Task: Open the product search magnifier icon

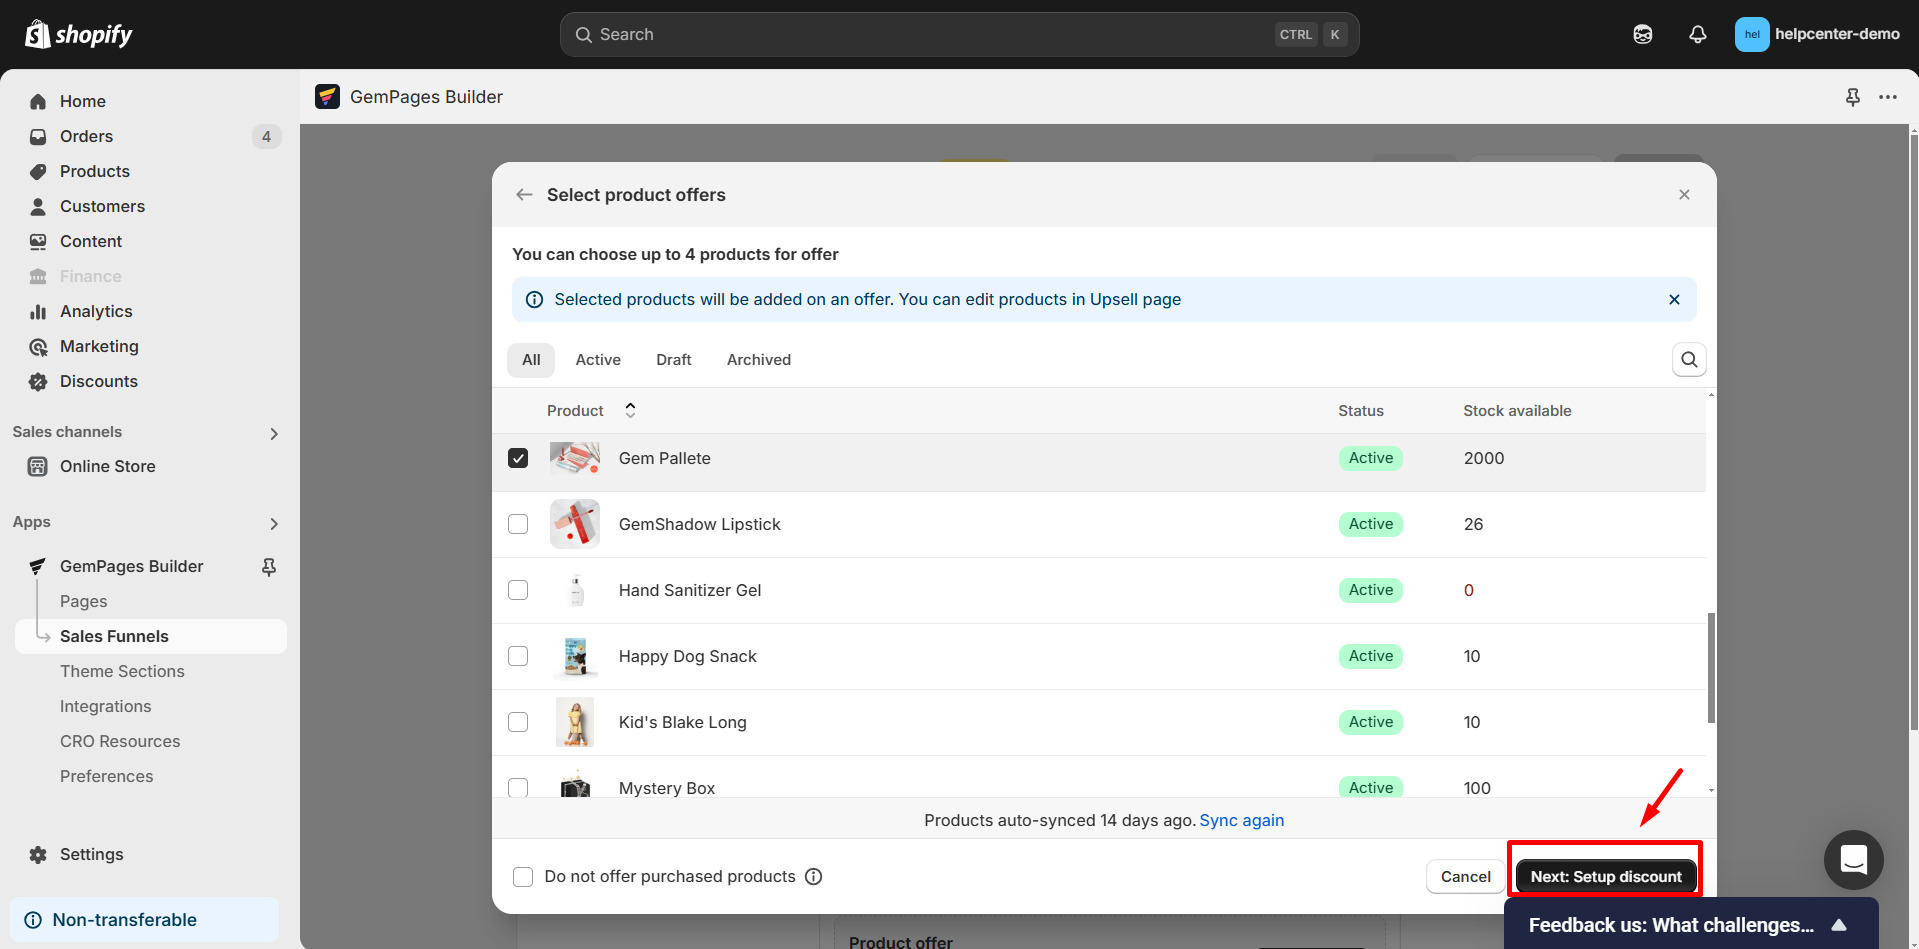Action: tap(1689, 360)
